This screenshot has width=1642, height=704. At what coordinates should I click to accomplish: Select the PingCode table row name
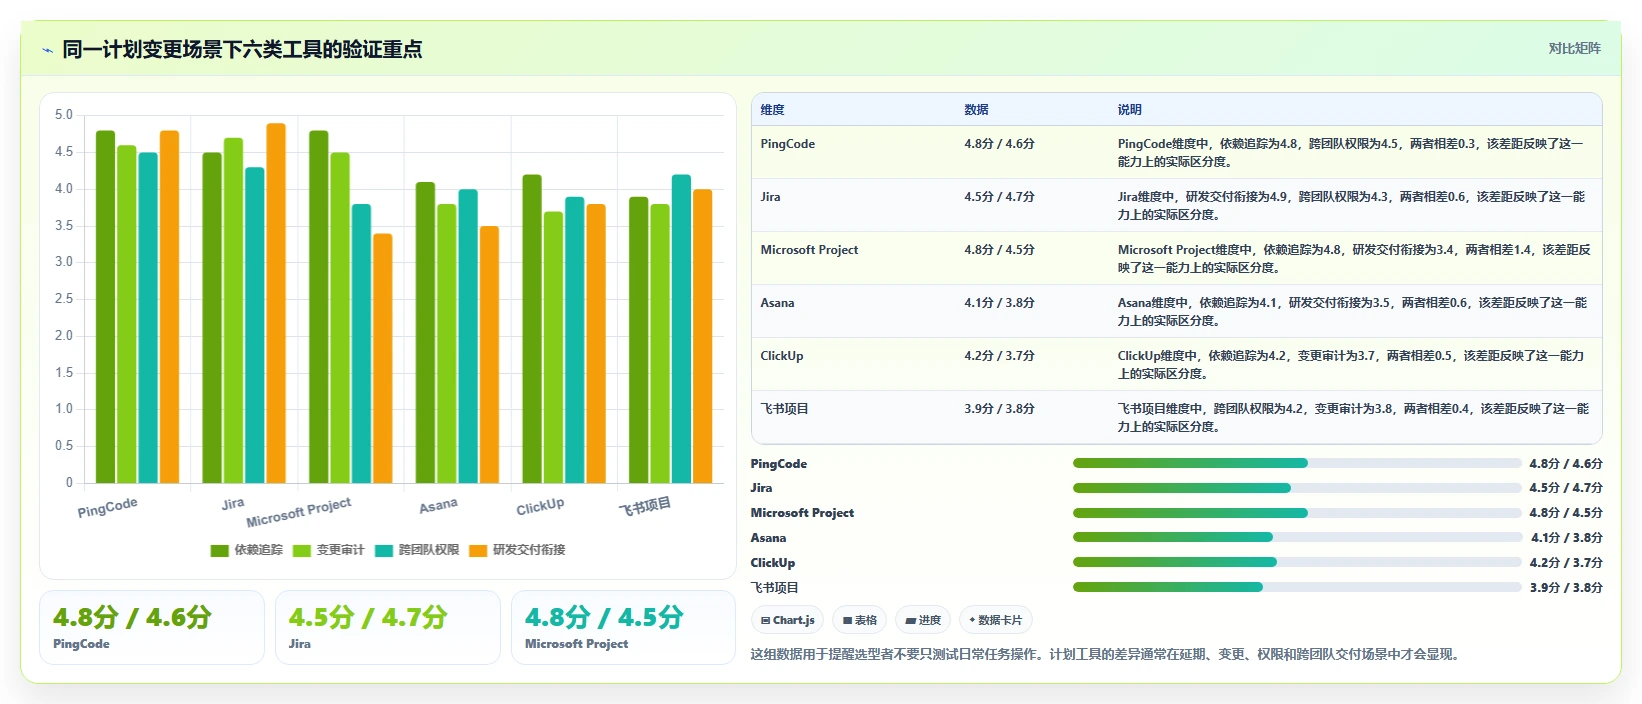pyautogui.click(x=787, y=144)
